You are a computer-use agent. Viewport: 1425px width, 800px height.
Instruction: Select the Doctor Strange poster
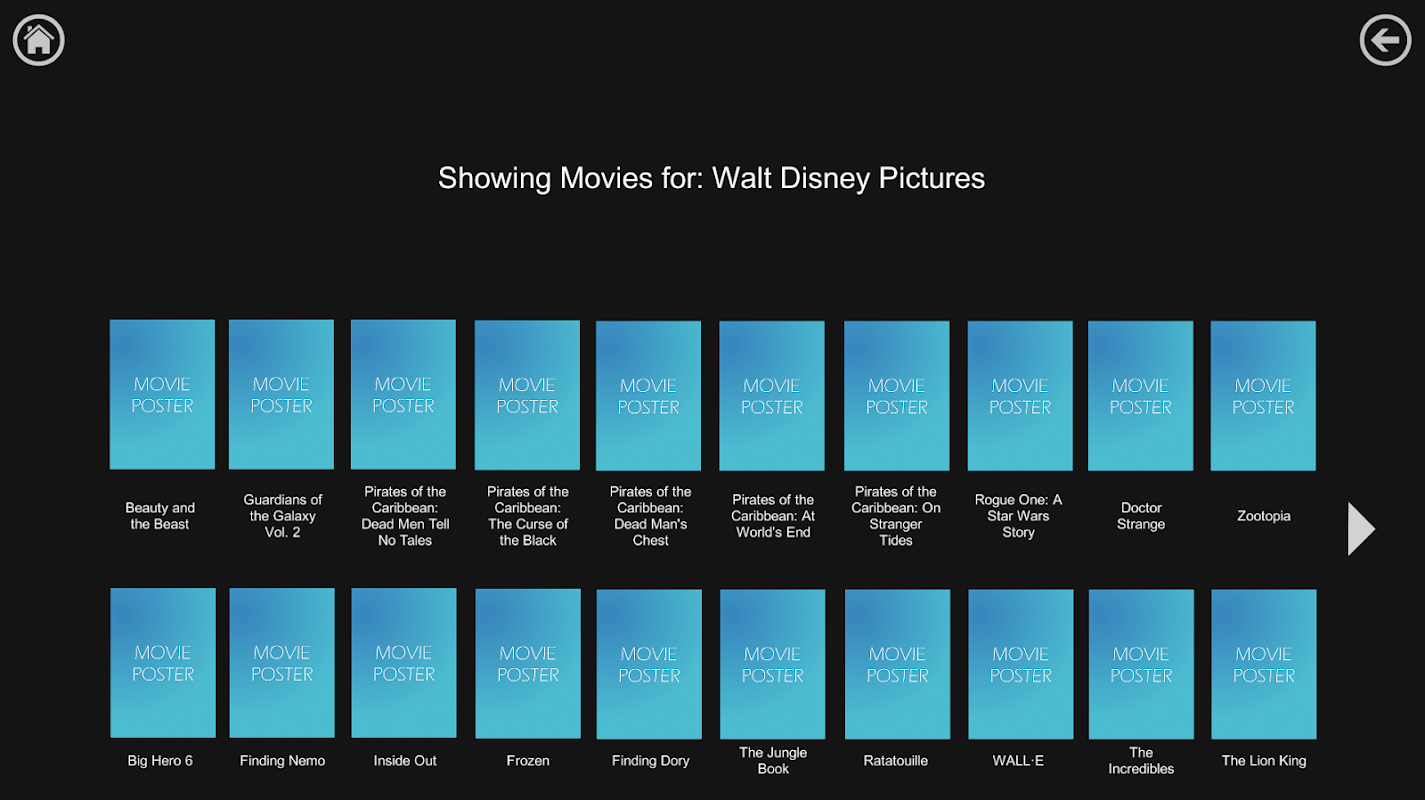tap(1141, 395)
